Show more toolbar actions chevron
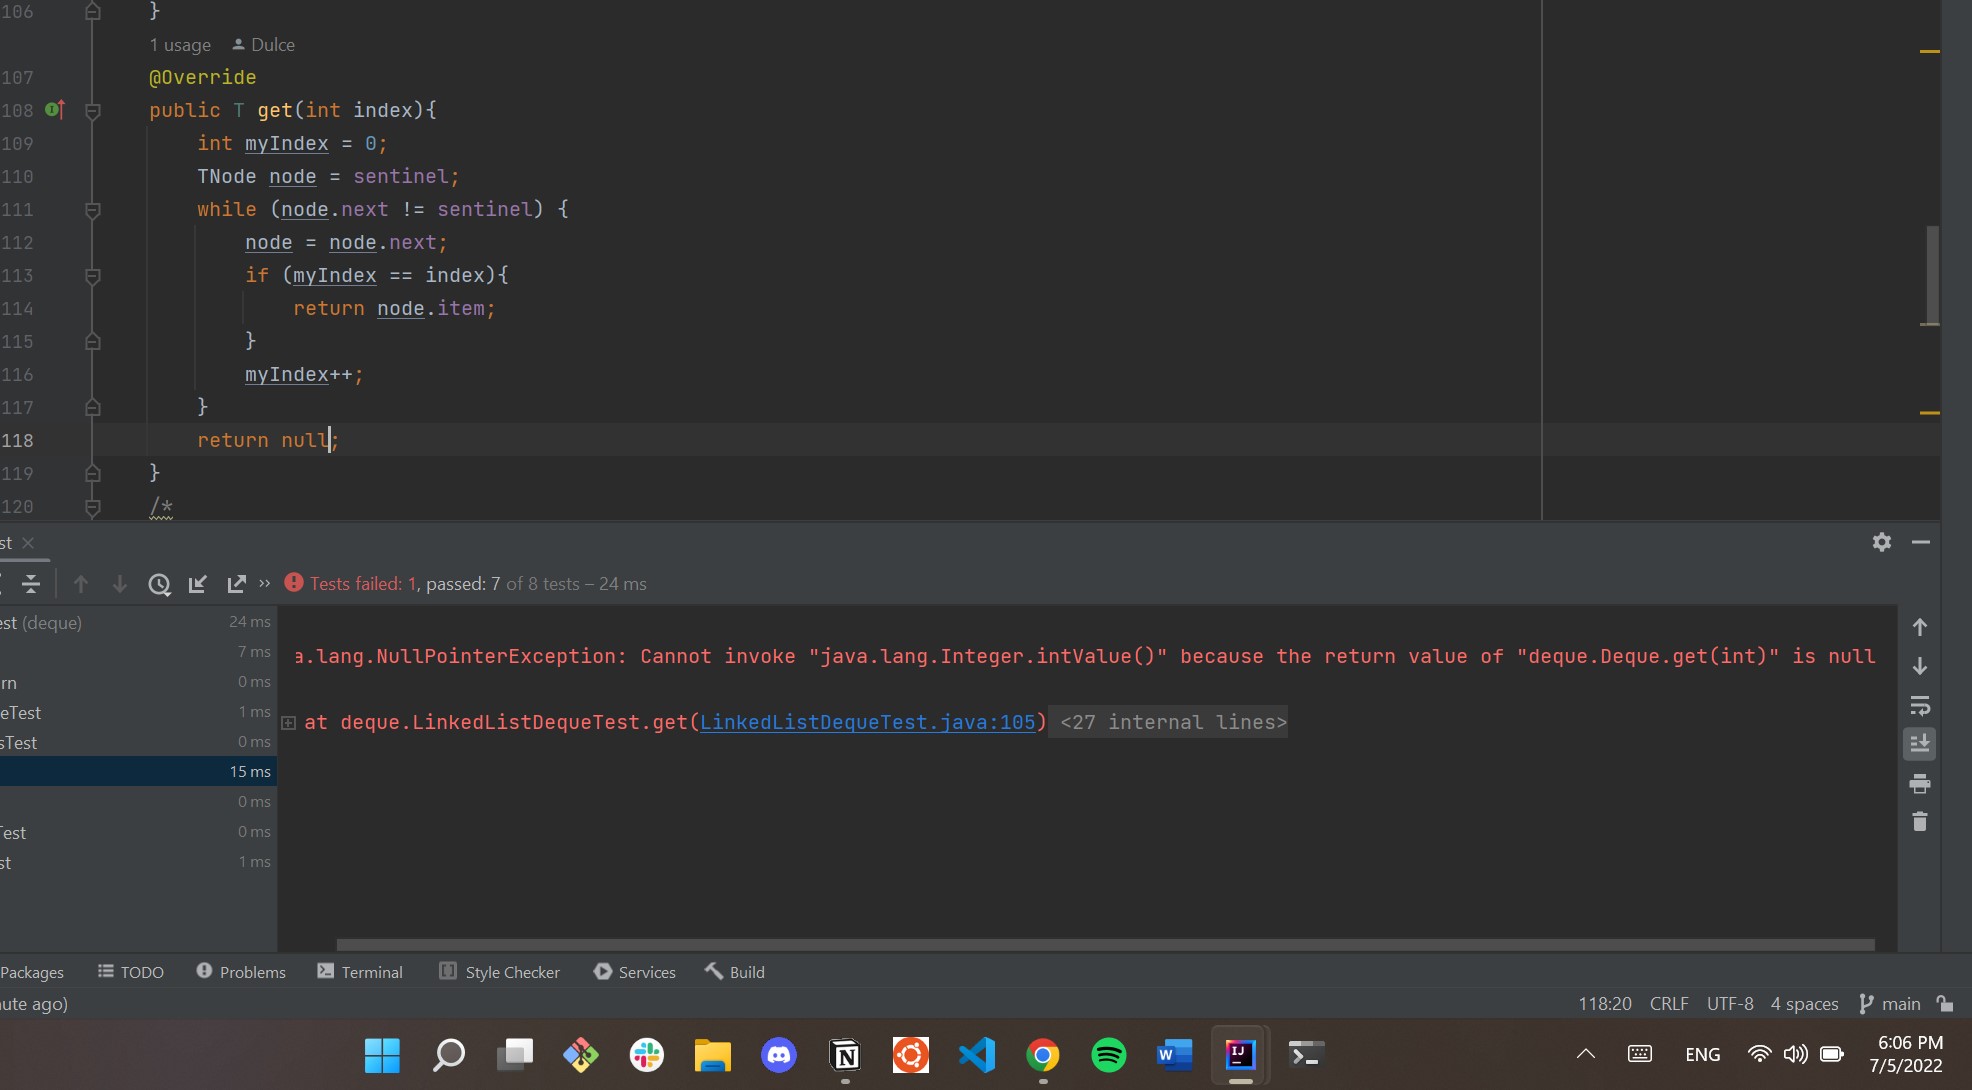Viewport: 1972px width, 1090px height. (x=265, y=583)
